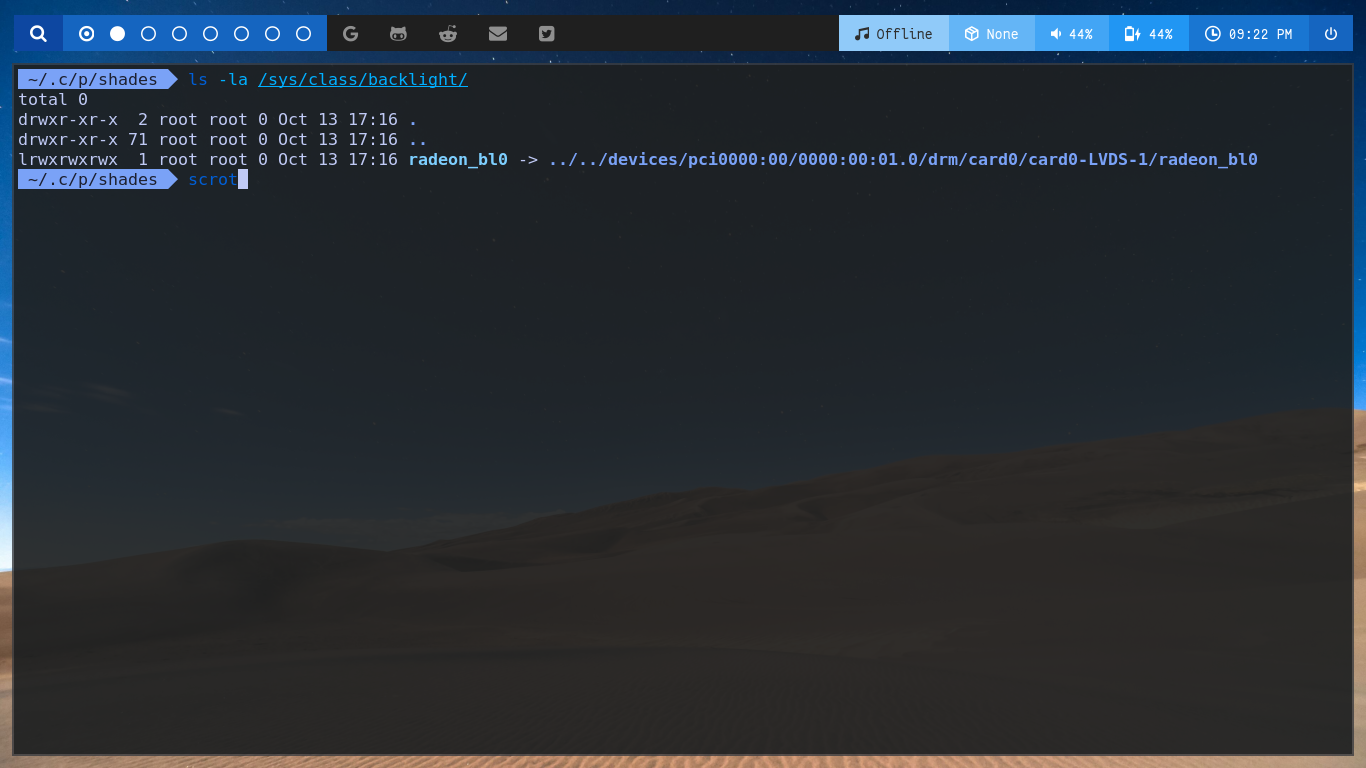The width and height of the screenshot is (1366, 768).
Task: Switch to the filled active workspace circle
Action: (116, 33)
